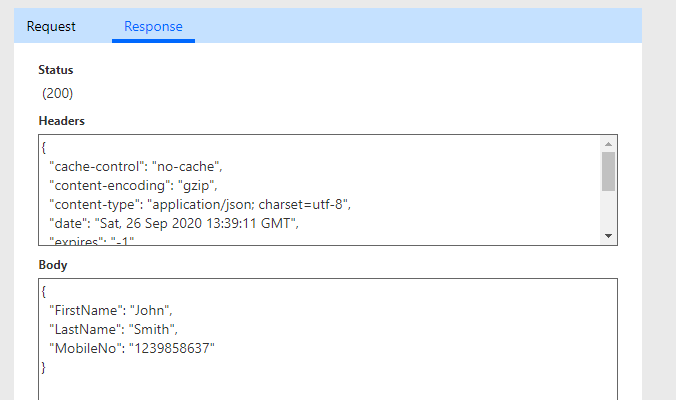This screenshot has height=400, width=676.
Task: Click the closing brace in the Body box
Action: pos(44,367)
